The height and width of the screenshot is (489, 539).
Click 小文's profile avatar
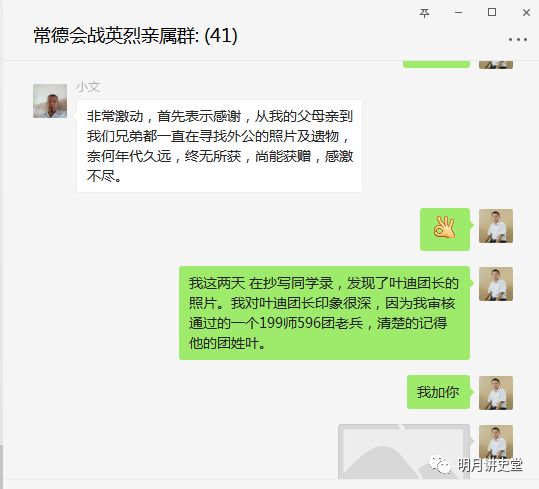coord(50,101)
